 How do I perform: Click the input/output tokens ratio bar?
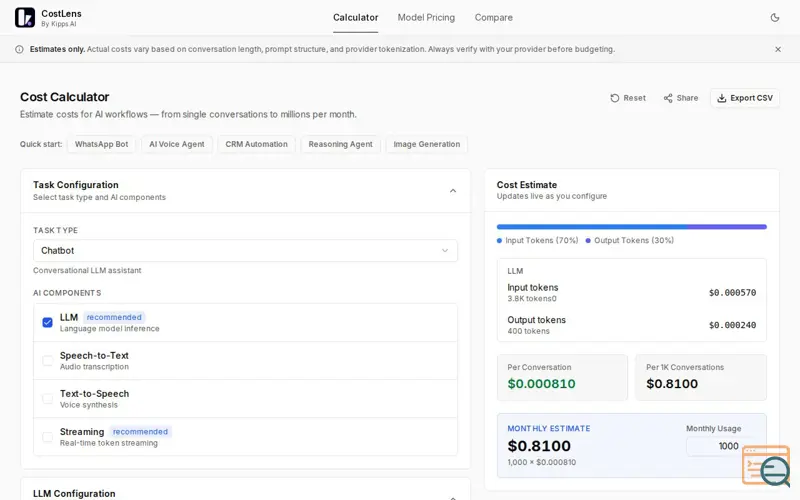pos(632,227)
